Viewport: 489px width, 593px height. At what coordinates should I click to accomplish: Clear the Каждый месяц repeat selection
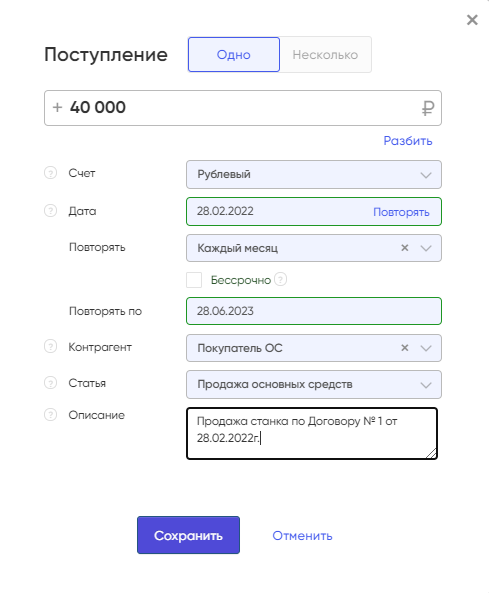pos(405,248)
